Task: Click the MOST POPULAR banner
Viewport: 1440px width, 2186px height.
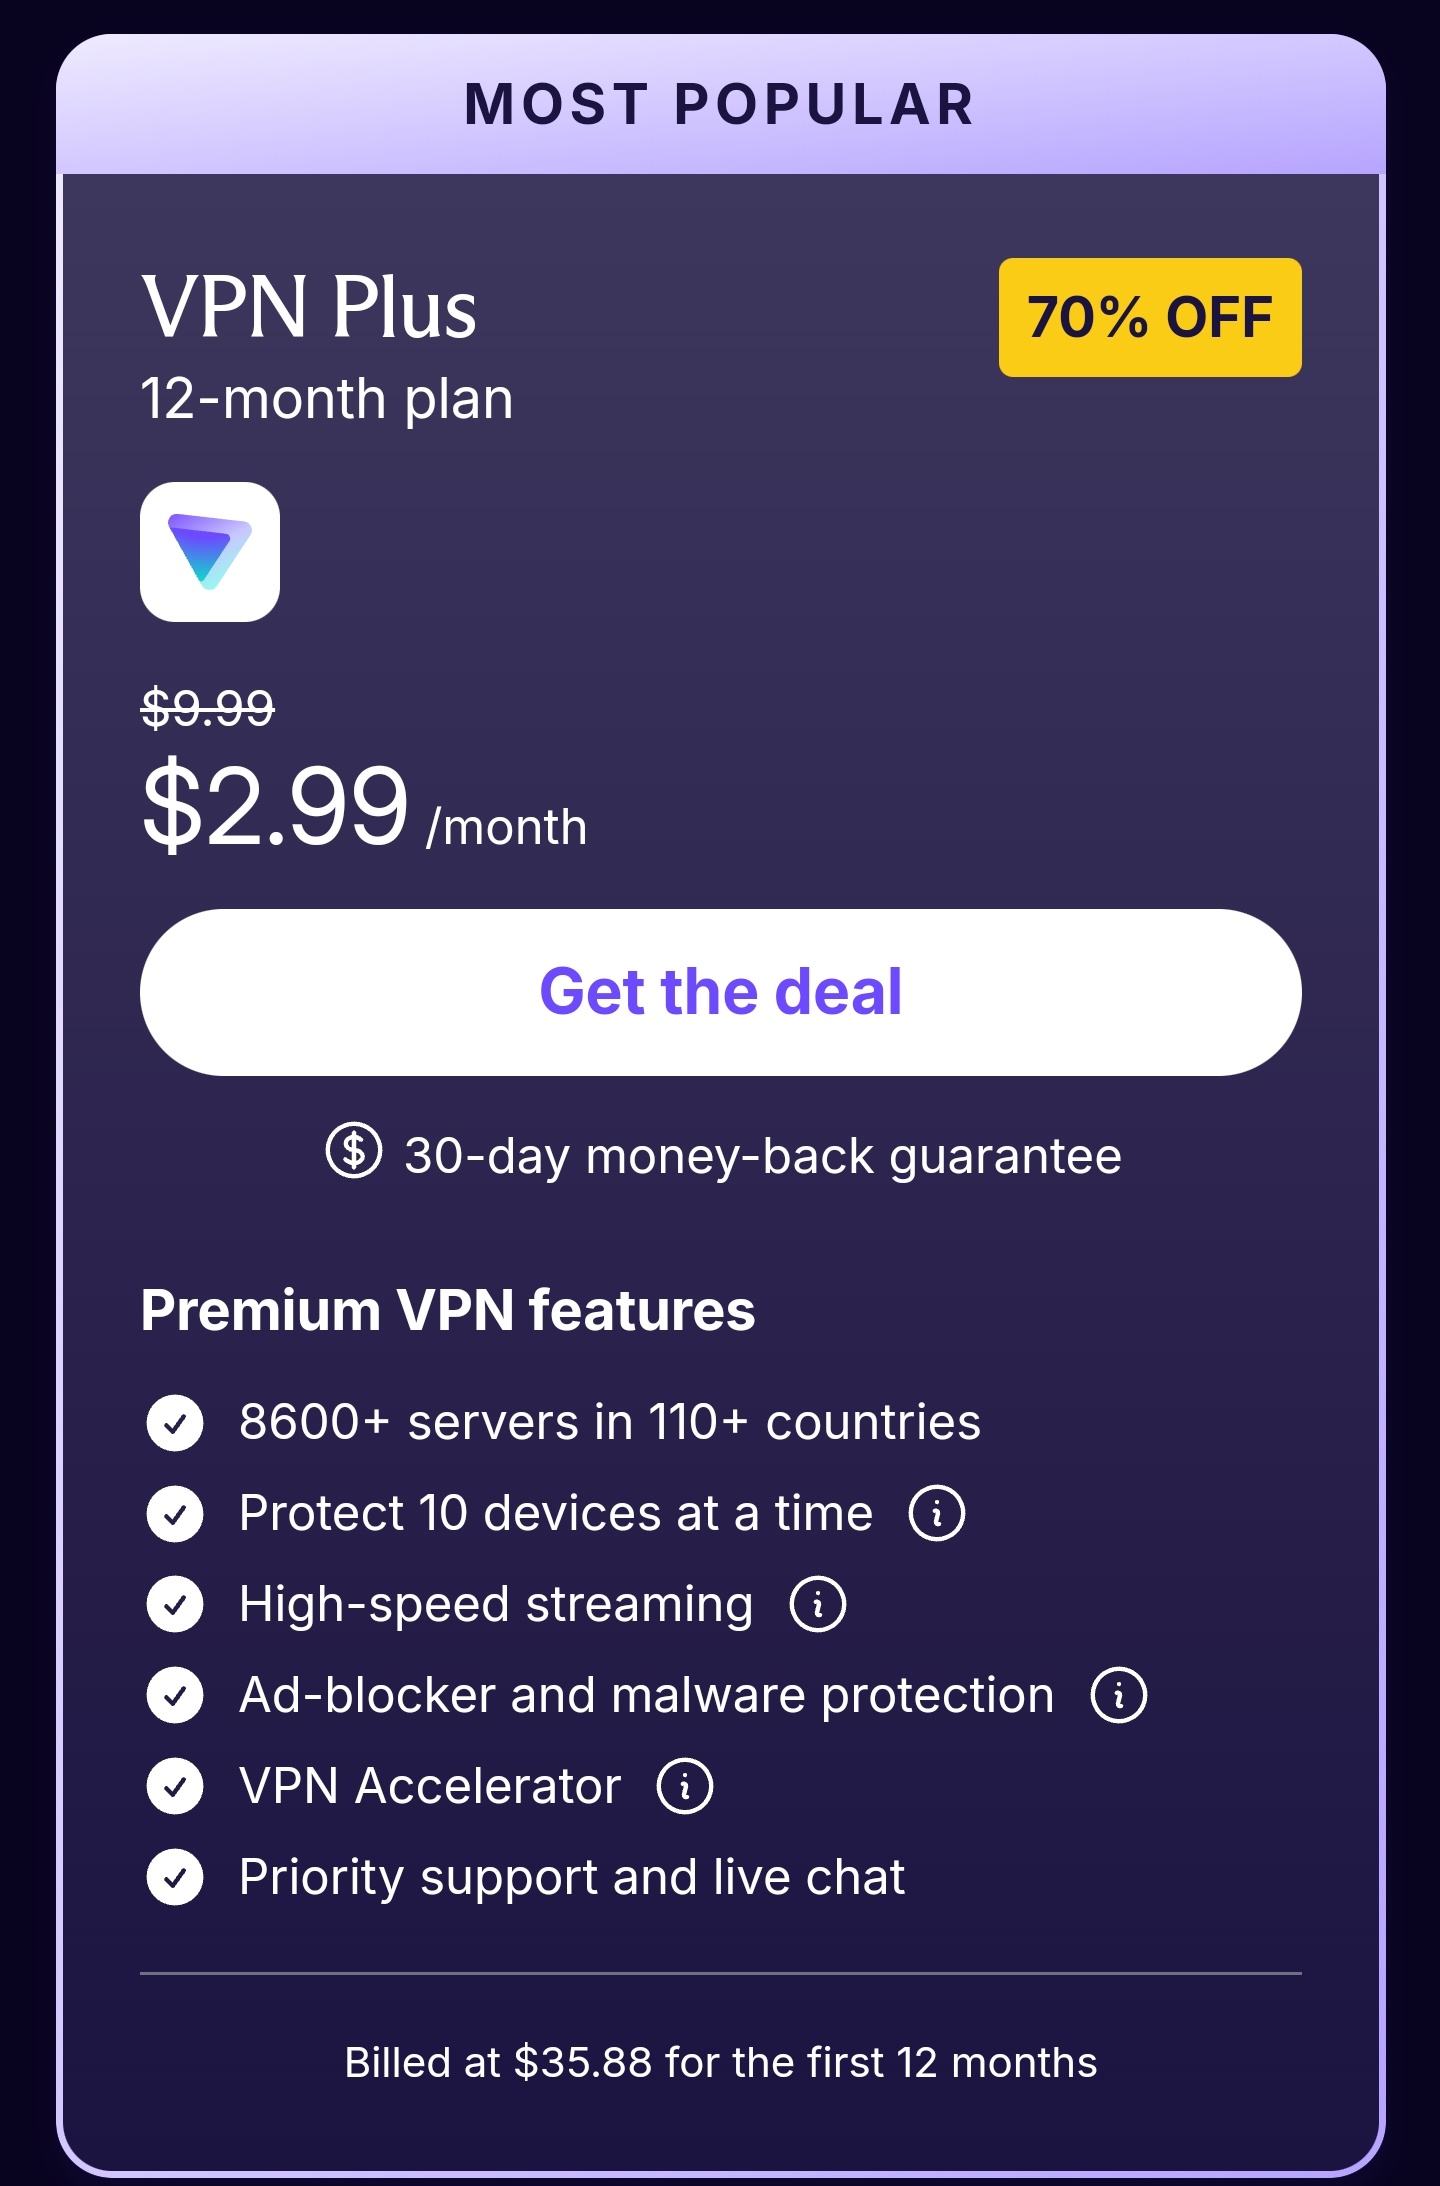Action: [x=721, y=104]
